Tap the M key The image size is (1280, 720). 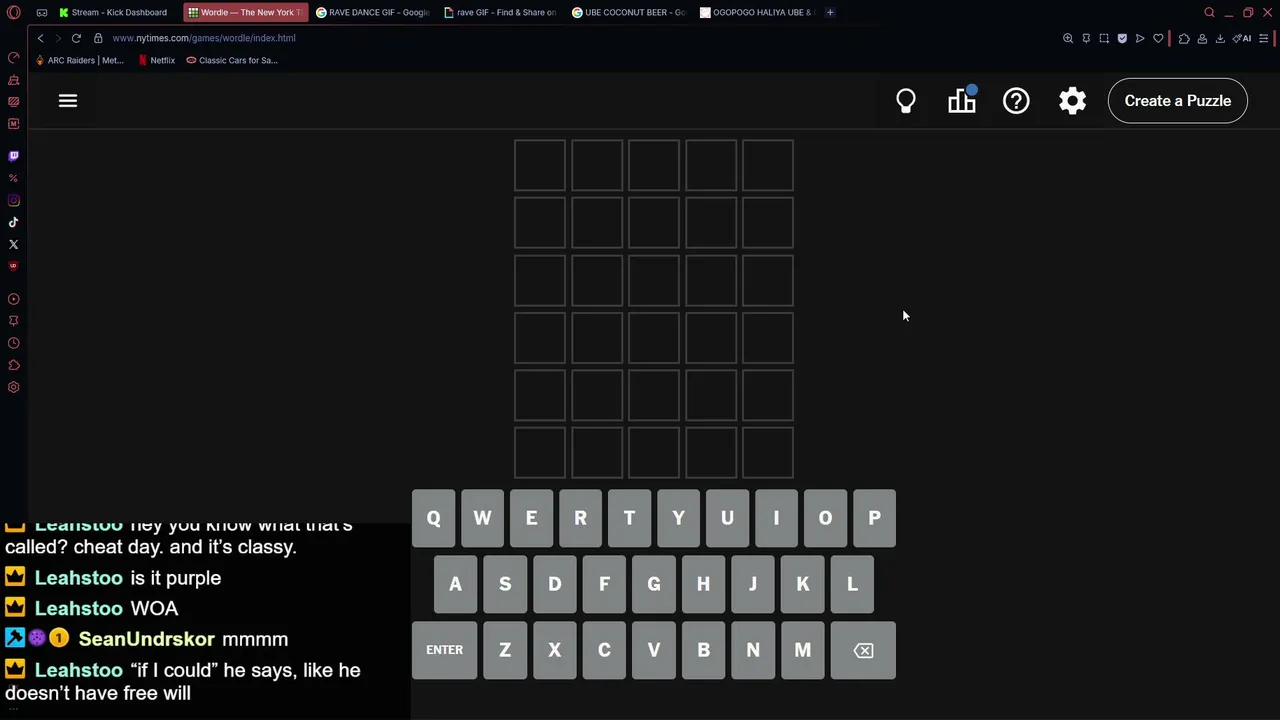tap(802, 650)
